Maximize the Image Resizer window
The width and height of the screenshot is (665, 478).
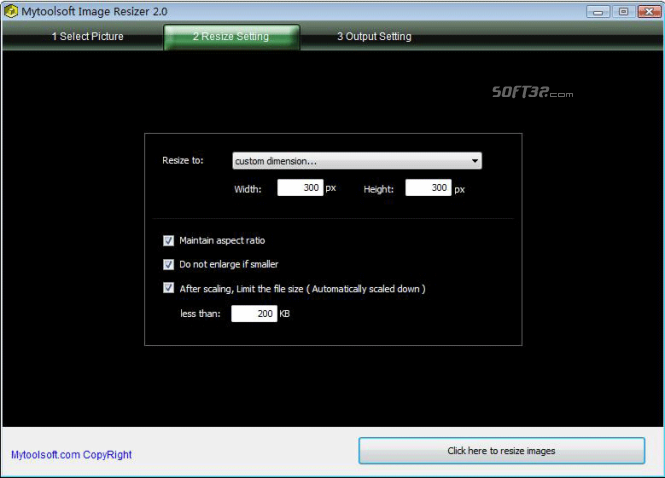coord(623,11)
